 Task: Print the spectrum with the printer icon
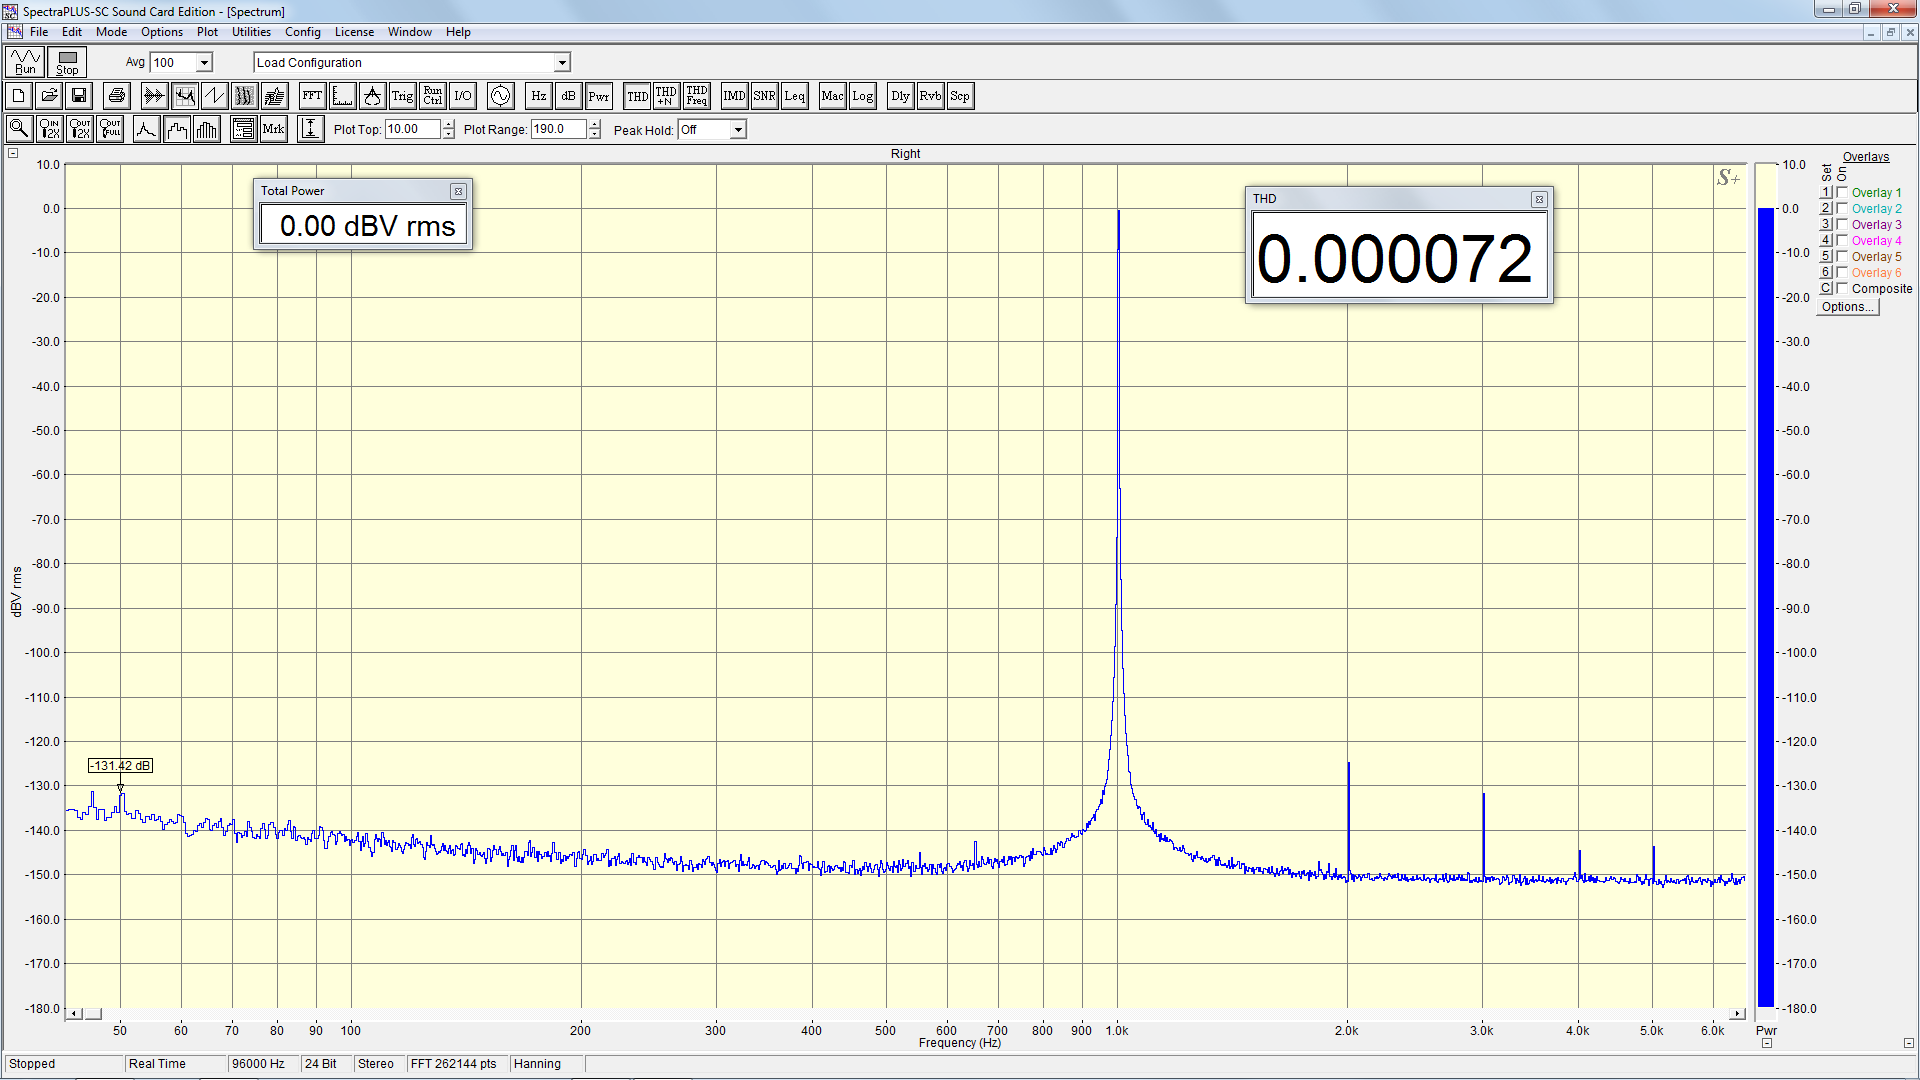click(x=116, y=96)
